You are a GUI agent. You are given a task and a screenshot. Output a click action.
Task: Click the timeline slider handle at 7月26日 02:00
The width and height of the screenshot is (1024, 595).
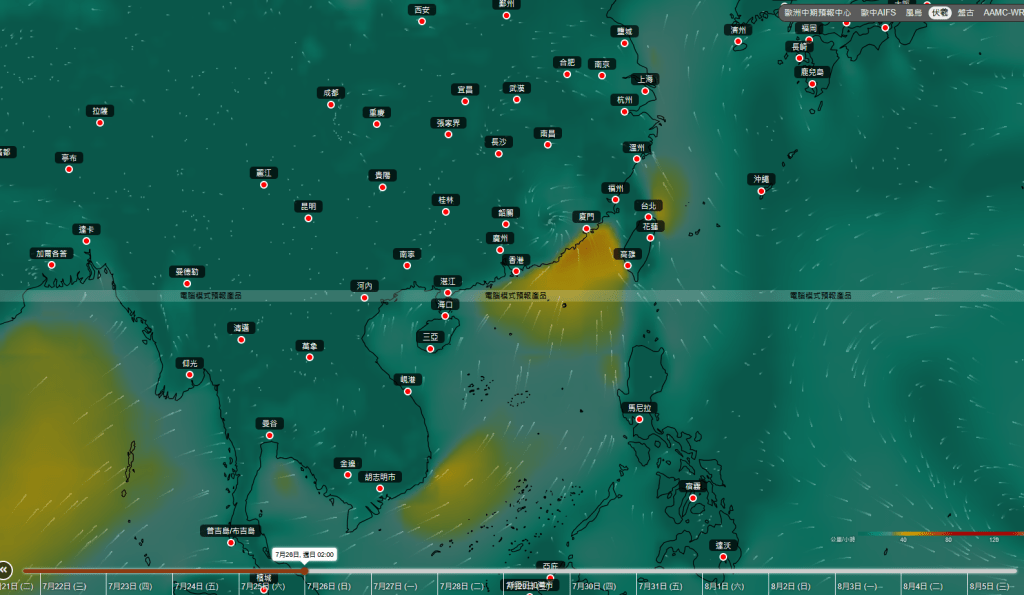coord(304,571)
